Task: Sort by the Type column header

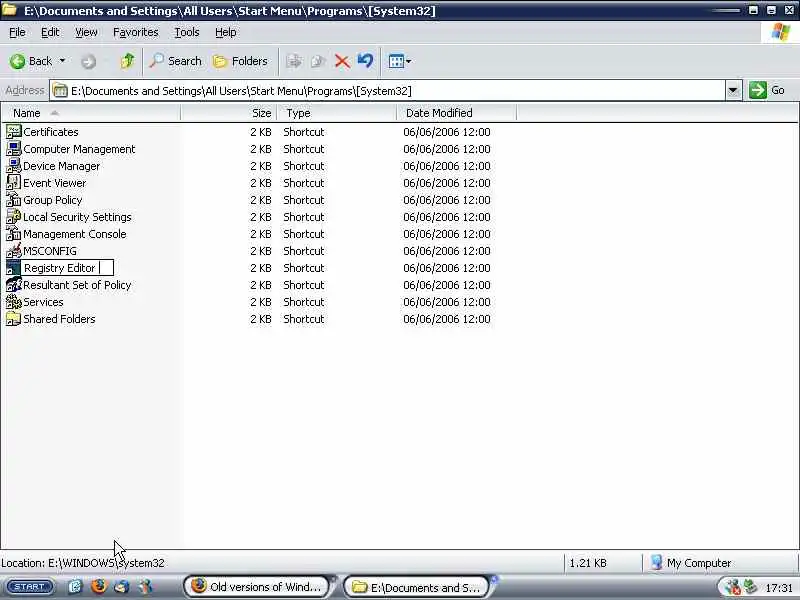Action: 337,113
